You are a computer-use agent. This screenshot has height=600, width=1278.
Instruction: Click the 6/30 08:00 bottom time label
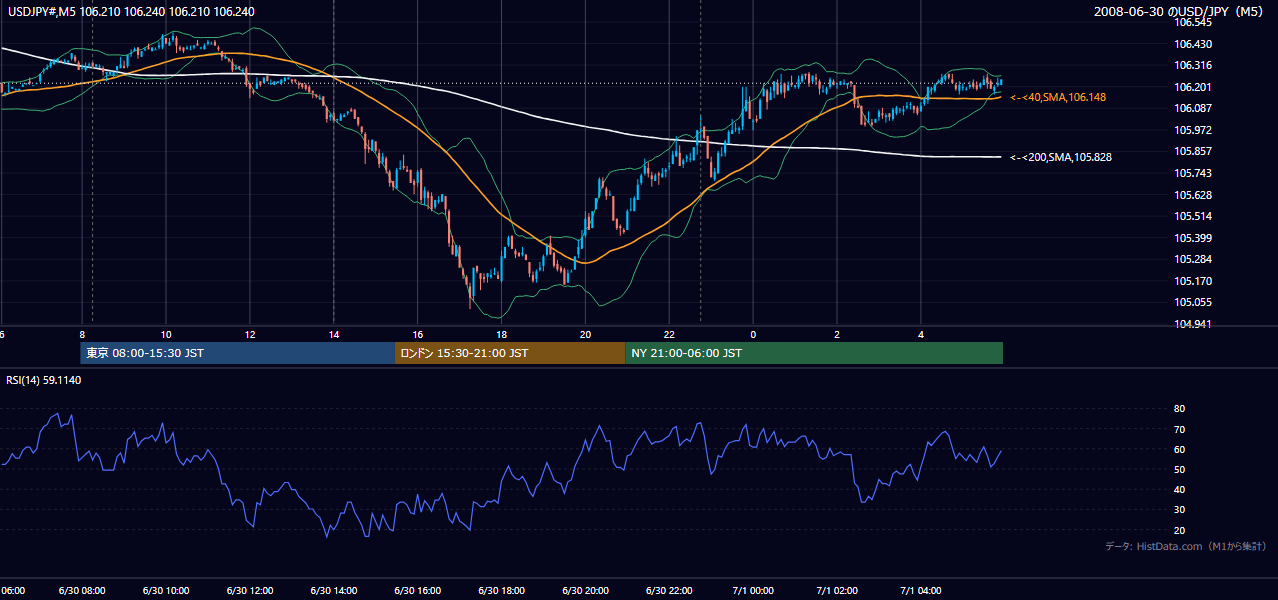click(x=83, y=591)
